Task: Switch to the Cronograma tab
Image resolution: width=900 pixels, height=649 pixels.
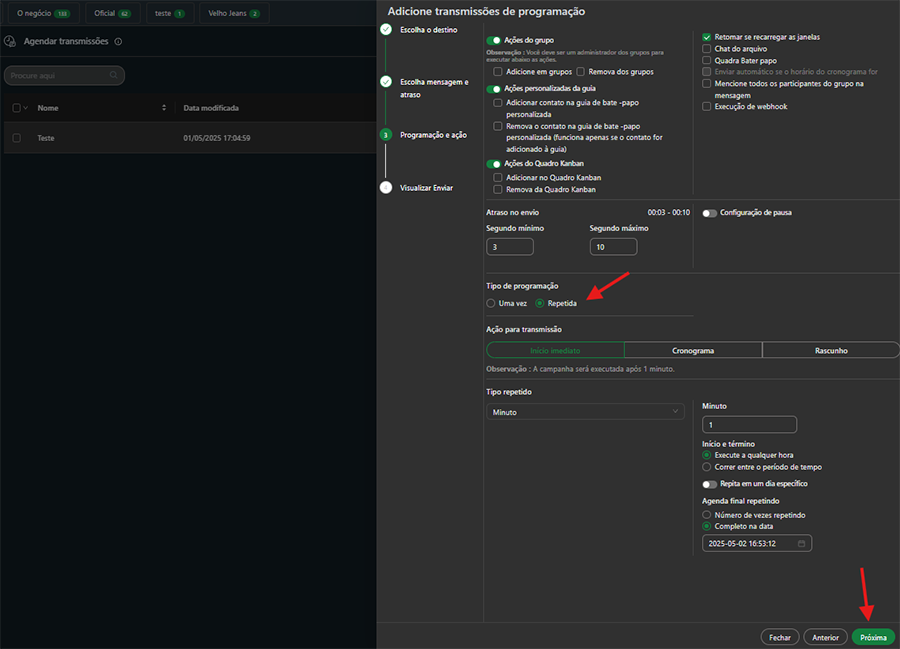Action: pyautogui.click(x=693, y=351)
